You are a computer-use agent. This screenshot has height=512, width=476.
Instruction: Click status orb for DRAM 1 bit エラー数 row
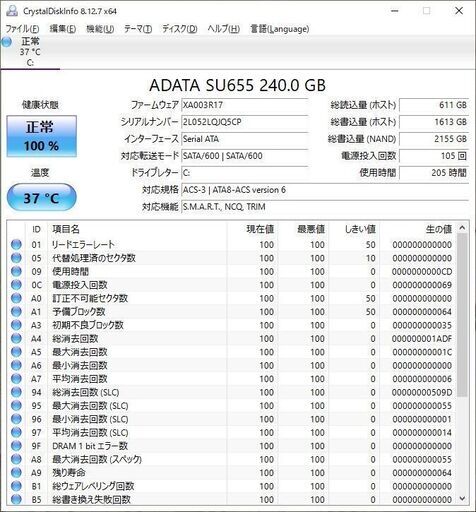[16, 446]
